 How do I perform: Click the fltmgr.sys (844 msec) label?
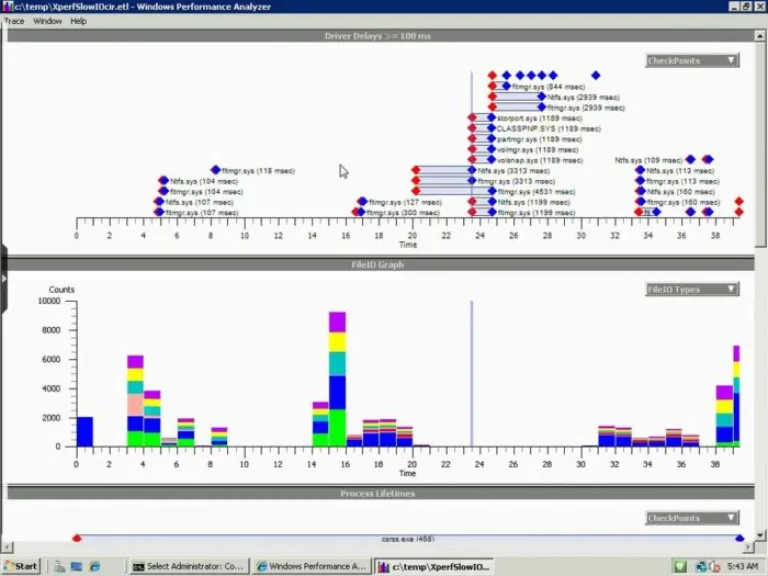548,87
